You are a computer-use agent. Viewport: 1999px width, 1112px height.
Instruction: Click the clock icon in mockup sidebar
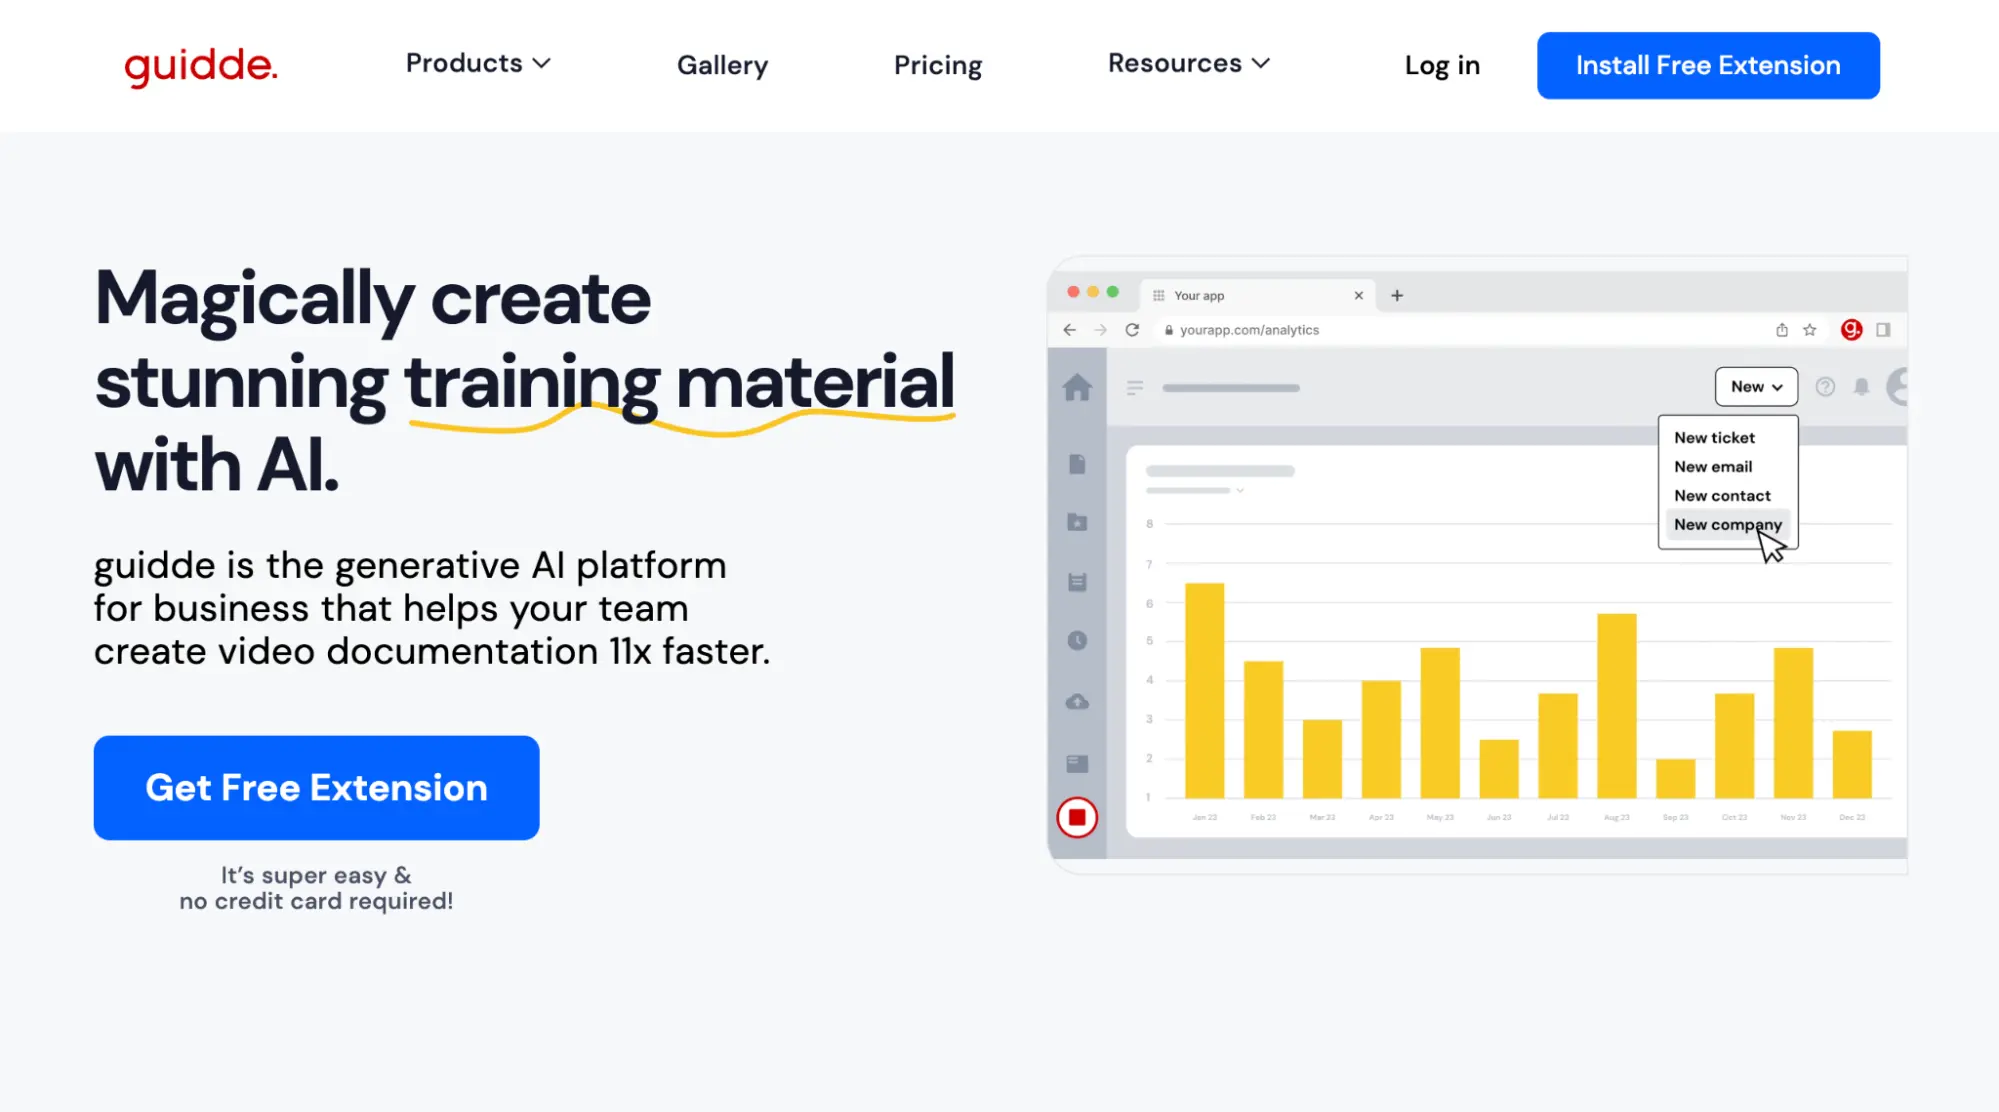pos(1077,641)
